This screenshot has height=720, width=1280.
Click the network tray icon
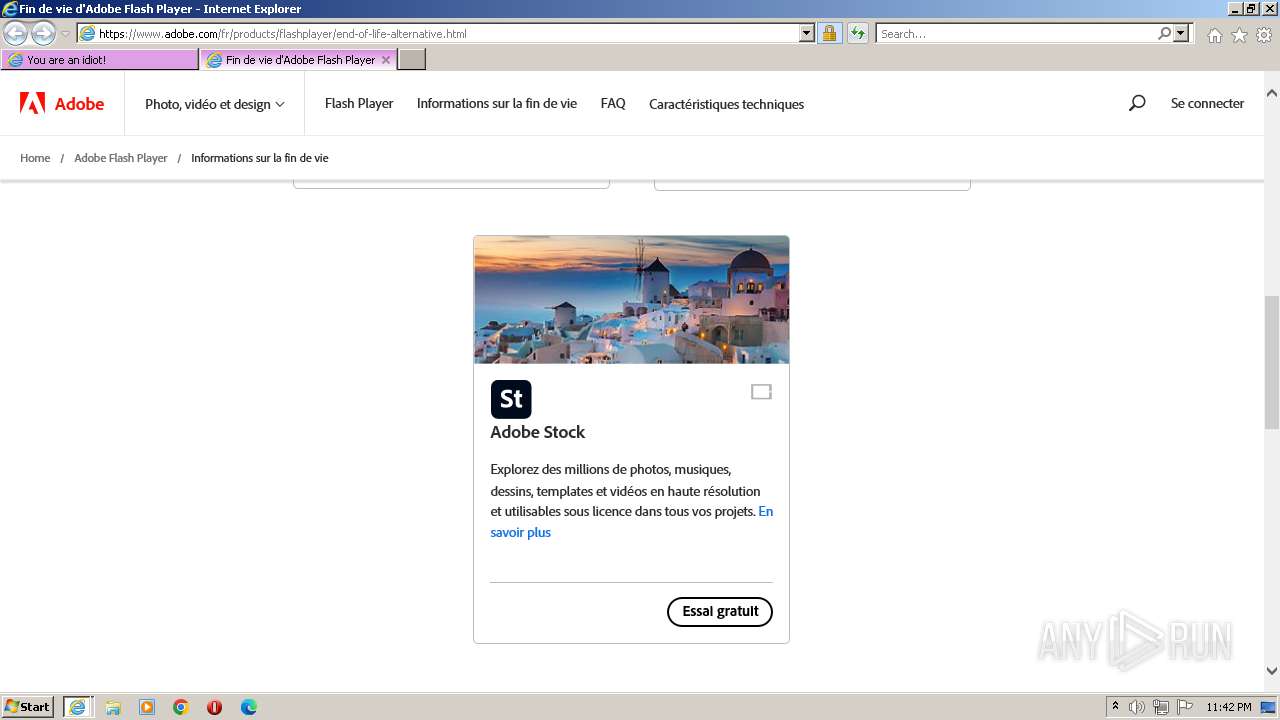coord(1161,707)
